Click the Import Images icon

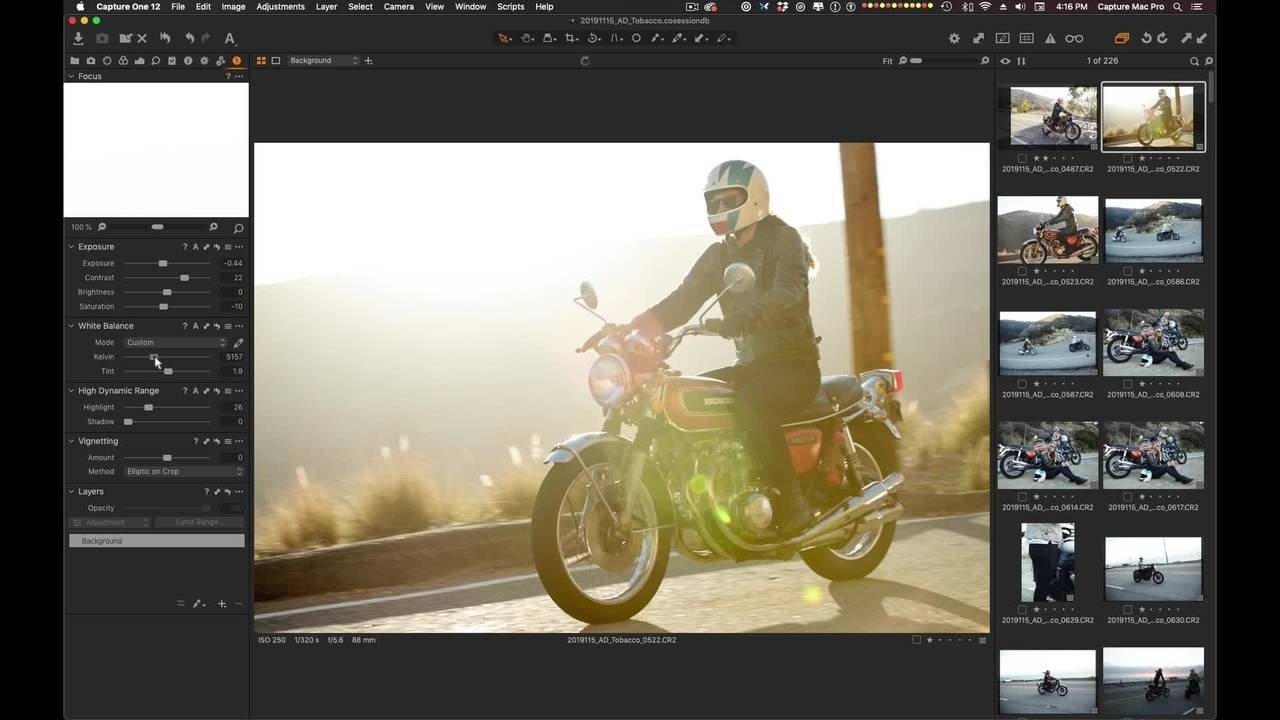click(x=78, y=38)
